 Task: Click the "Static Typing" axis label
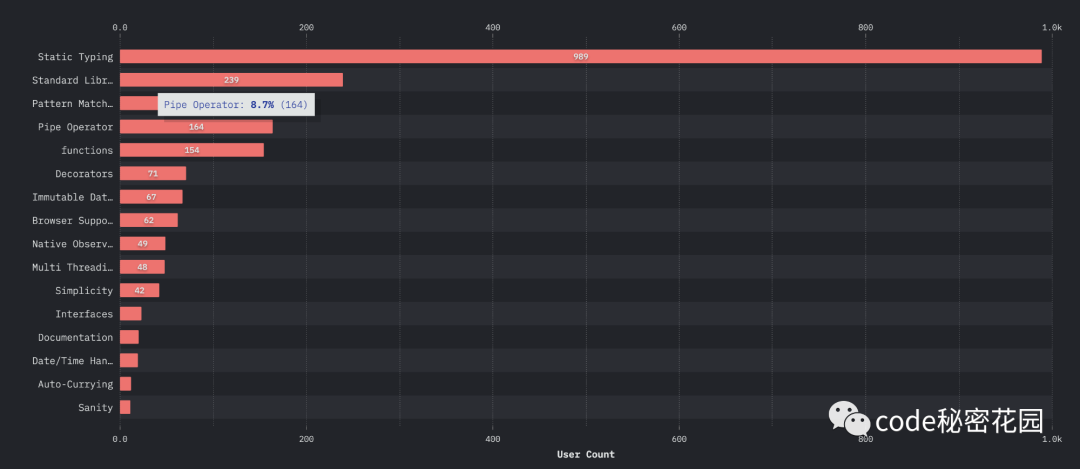tap(75, 57)
